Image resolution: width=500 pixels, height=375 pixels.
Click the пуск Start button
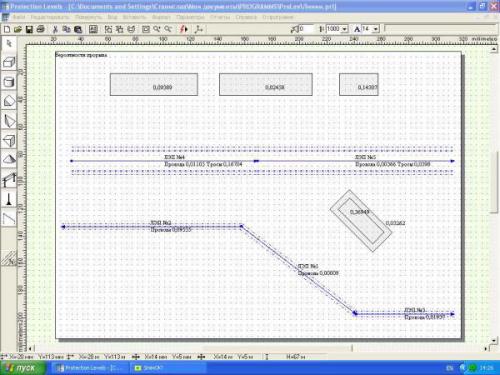click(22, 368)
